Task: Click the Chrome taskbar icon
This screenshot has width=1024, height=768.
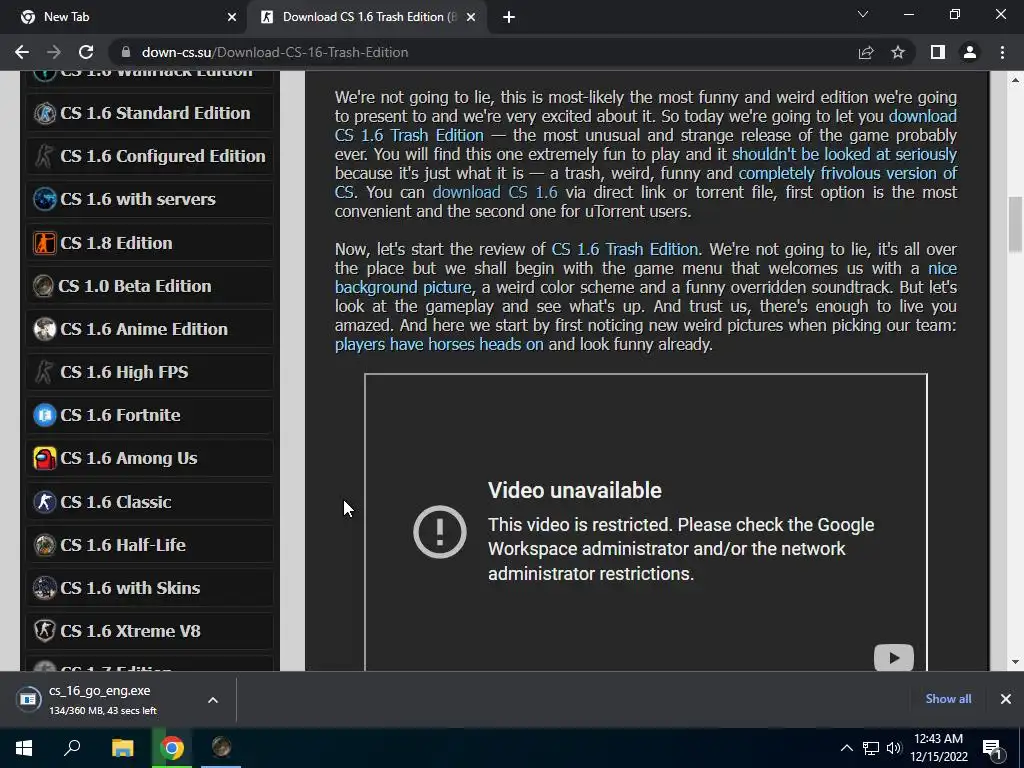Action: (172, 748)
